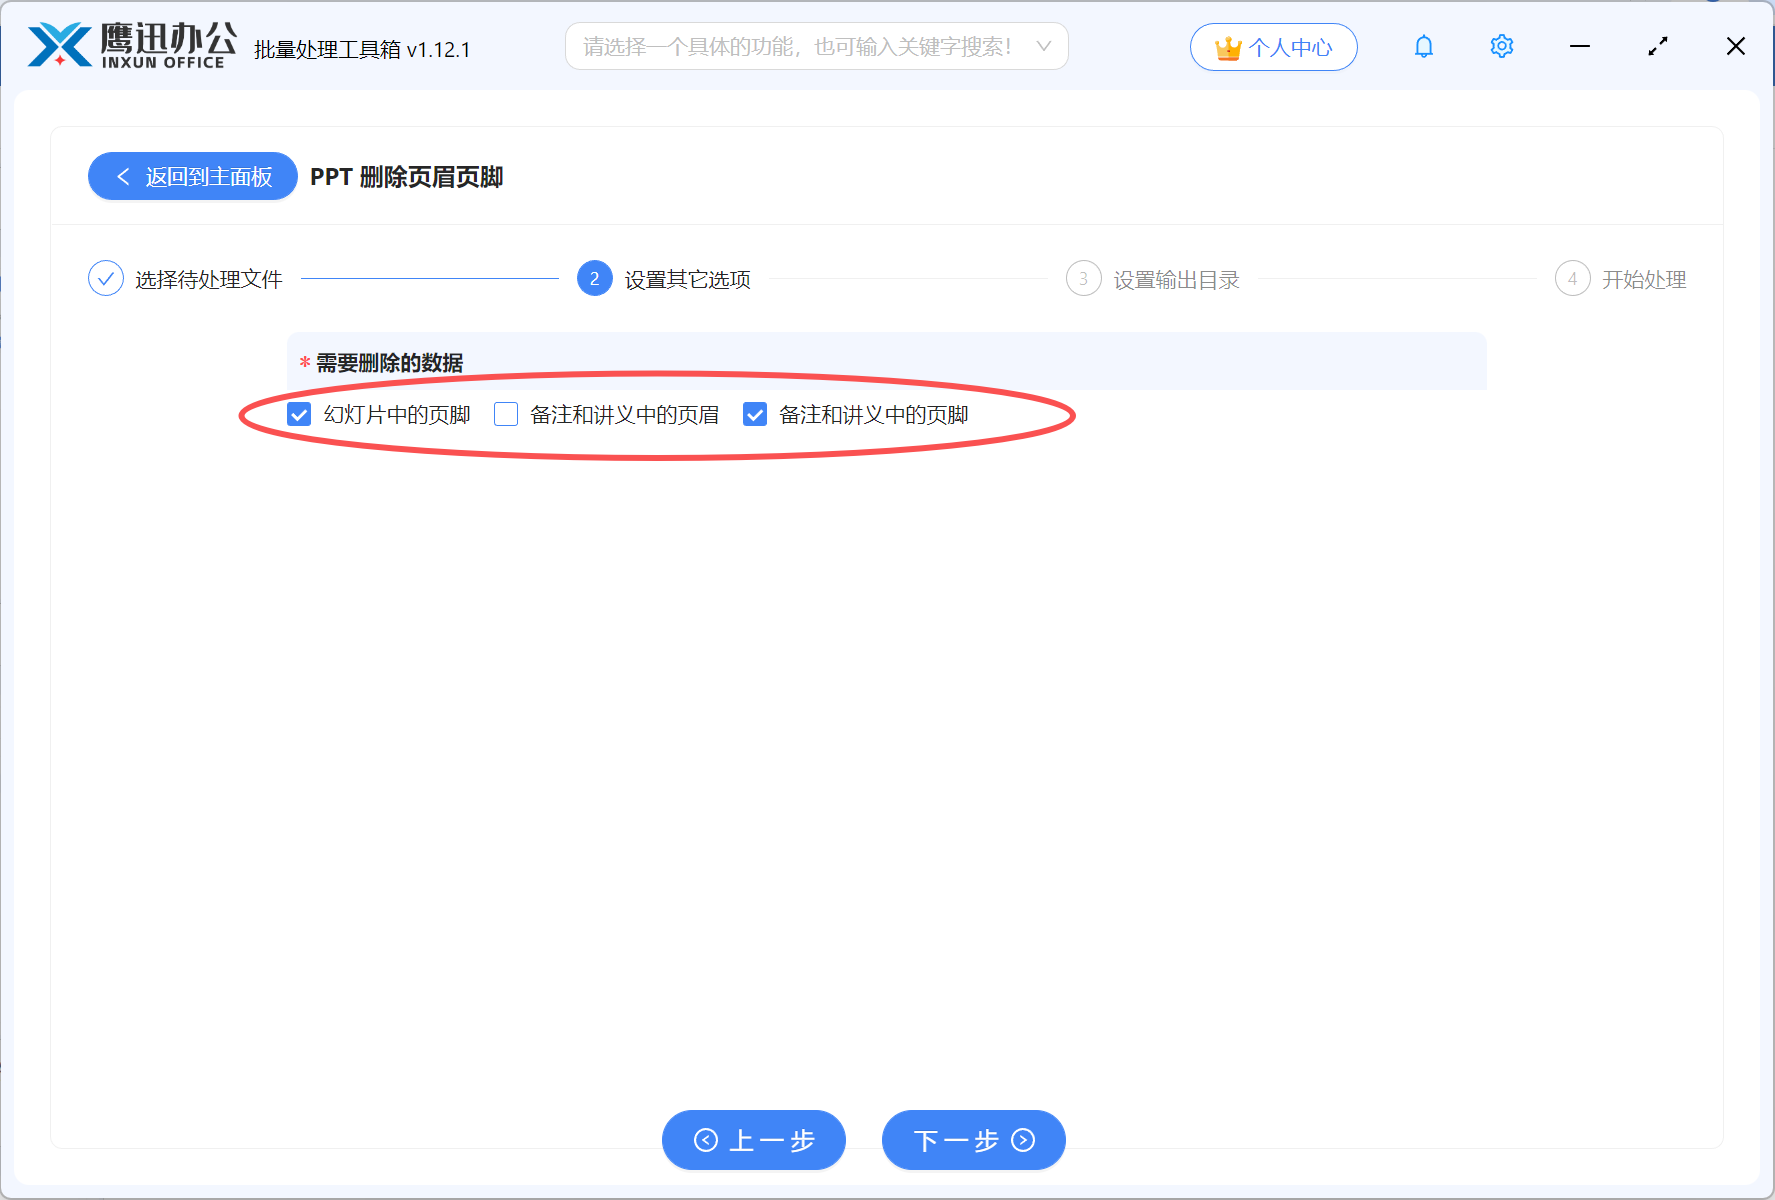Click the back arrow inside 返回到主面板
This screenshot has width=1775, height=1200.
click(122, 176)
